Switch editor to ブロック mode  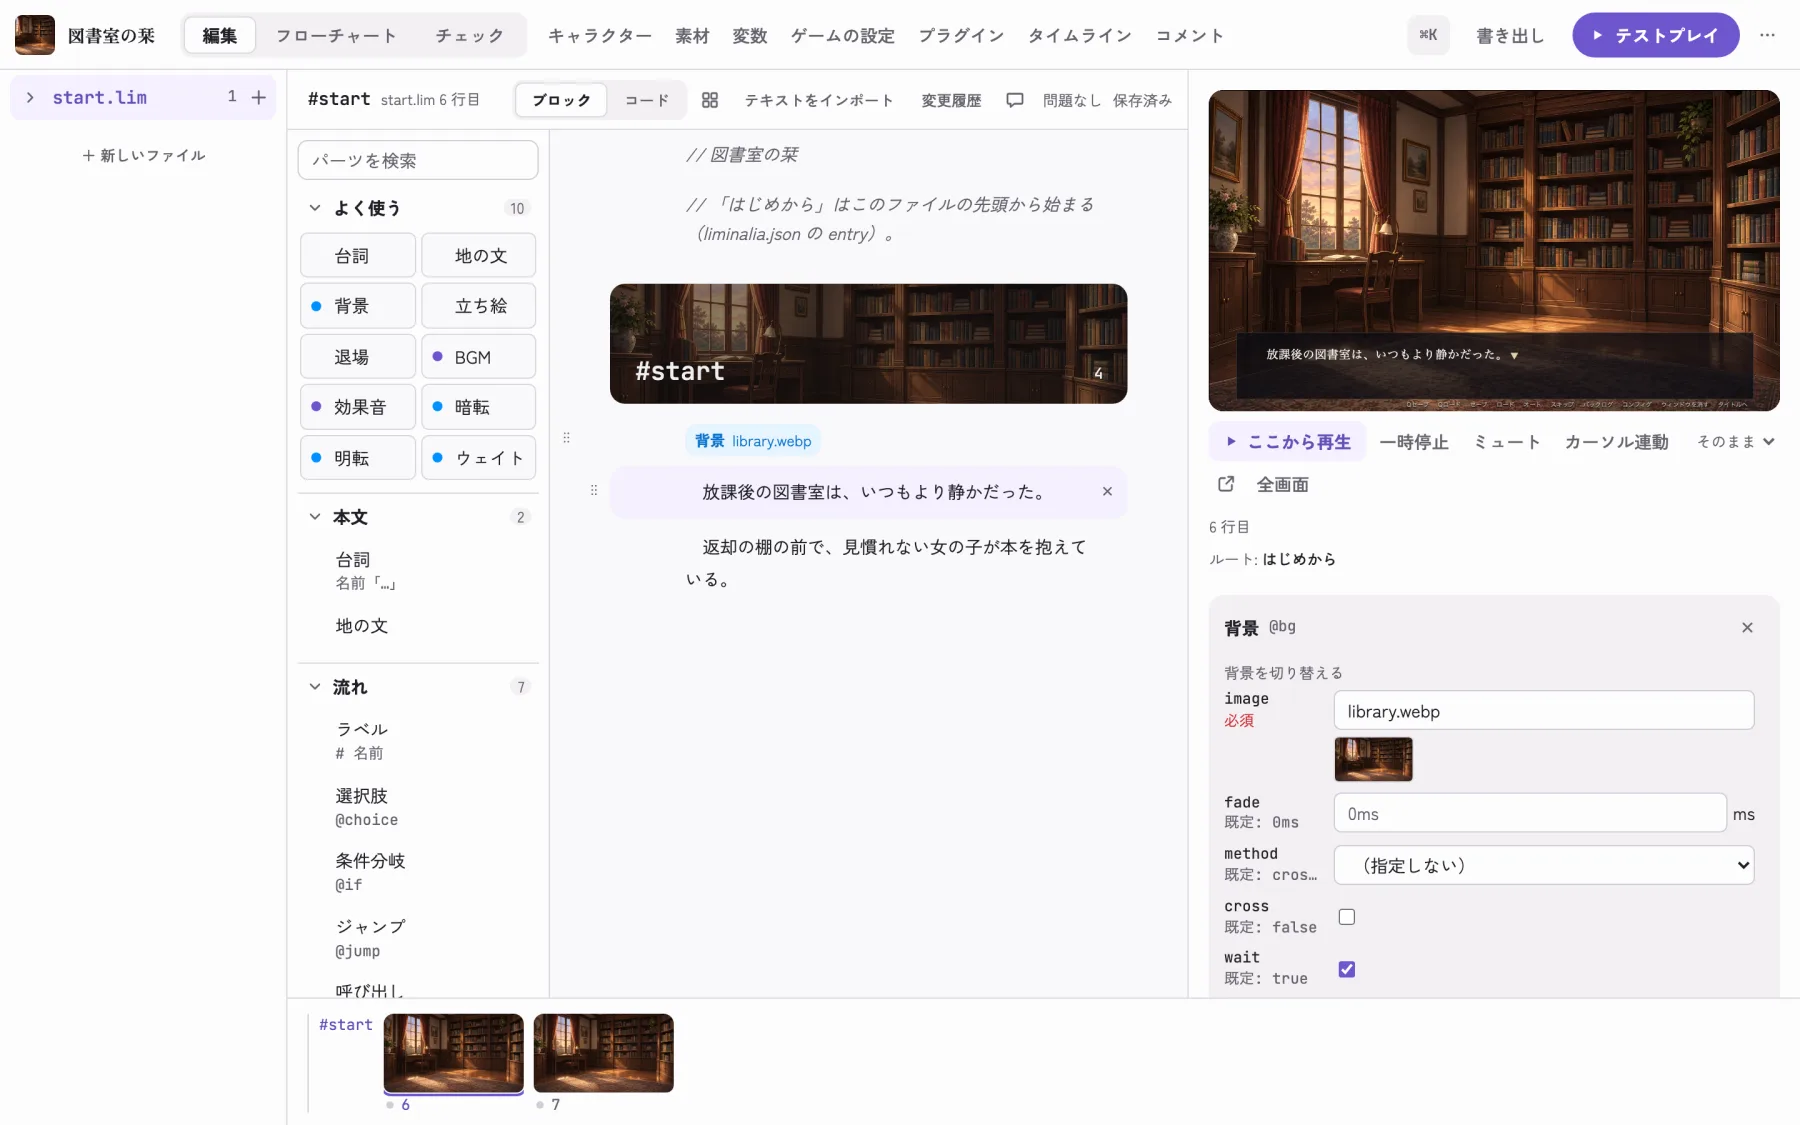point(562,100)
